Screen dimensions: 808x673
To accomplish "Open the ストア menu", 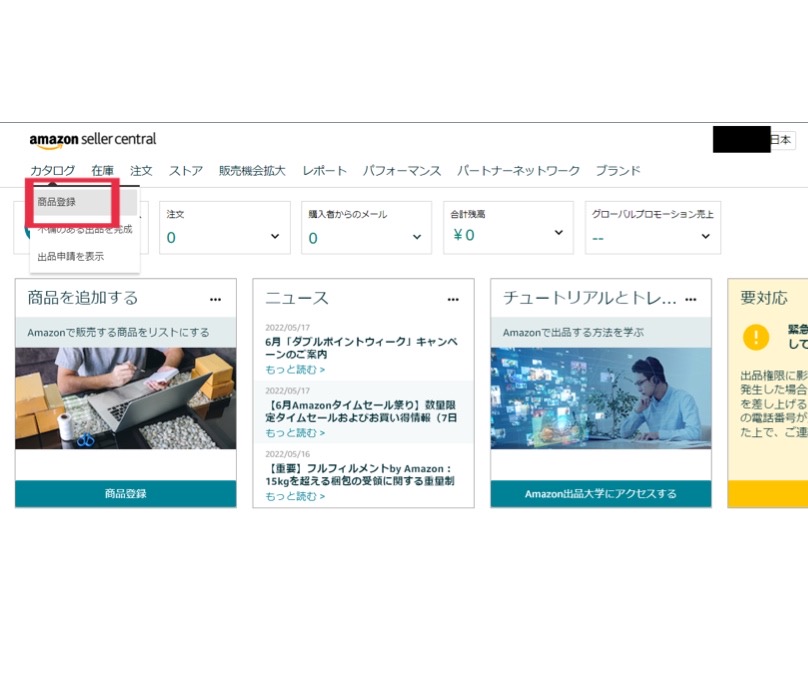I will pos(186,171).
